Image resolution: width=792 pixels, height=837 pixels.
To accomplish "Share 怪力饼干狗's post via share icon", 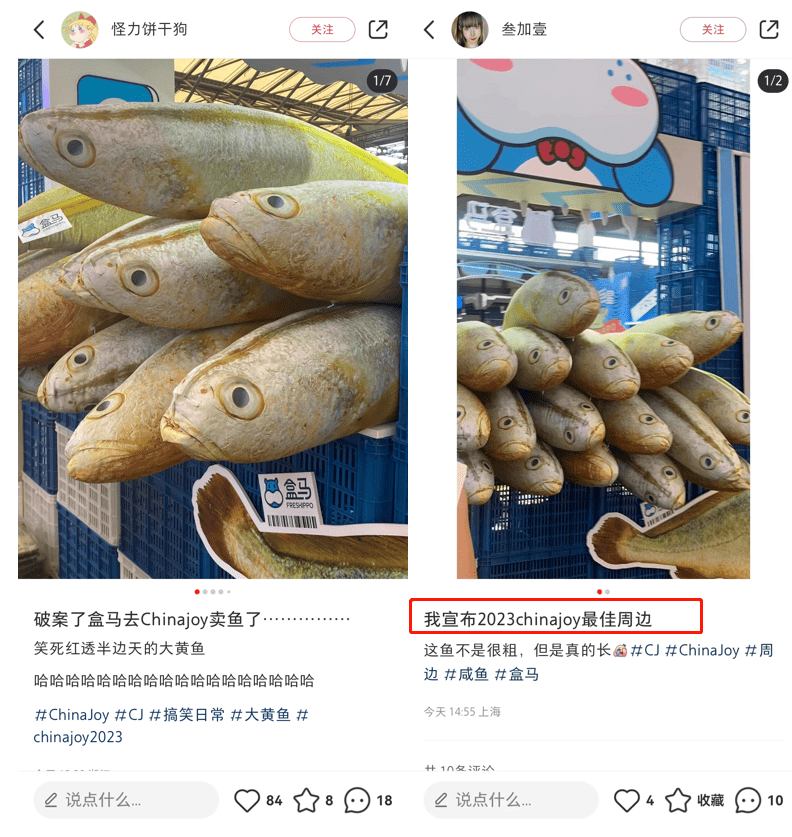I will (x=378, y=29).
